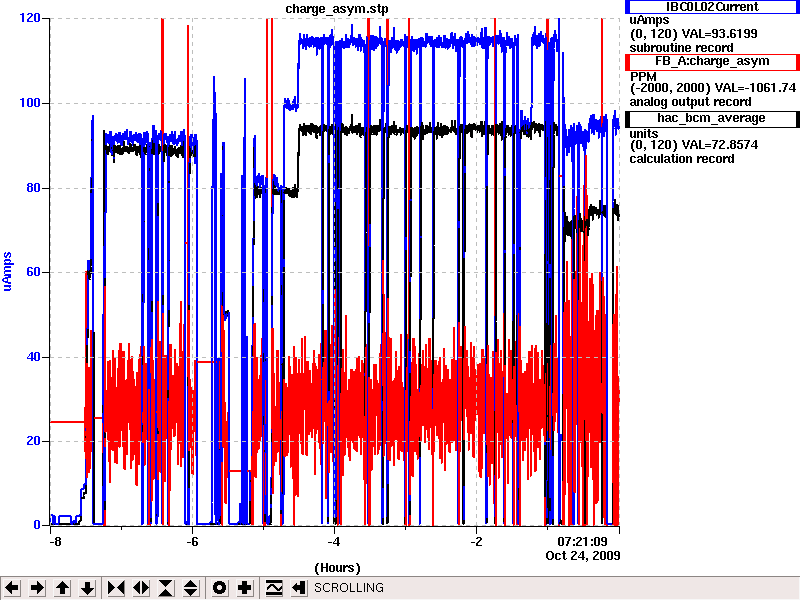This screenshot has height=600, width=800.
Task: Click the 40 y-axis tick label
Action: [x=33, y=357]
